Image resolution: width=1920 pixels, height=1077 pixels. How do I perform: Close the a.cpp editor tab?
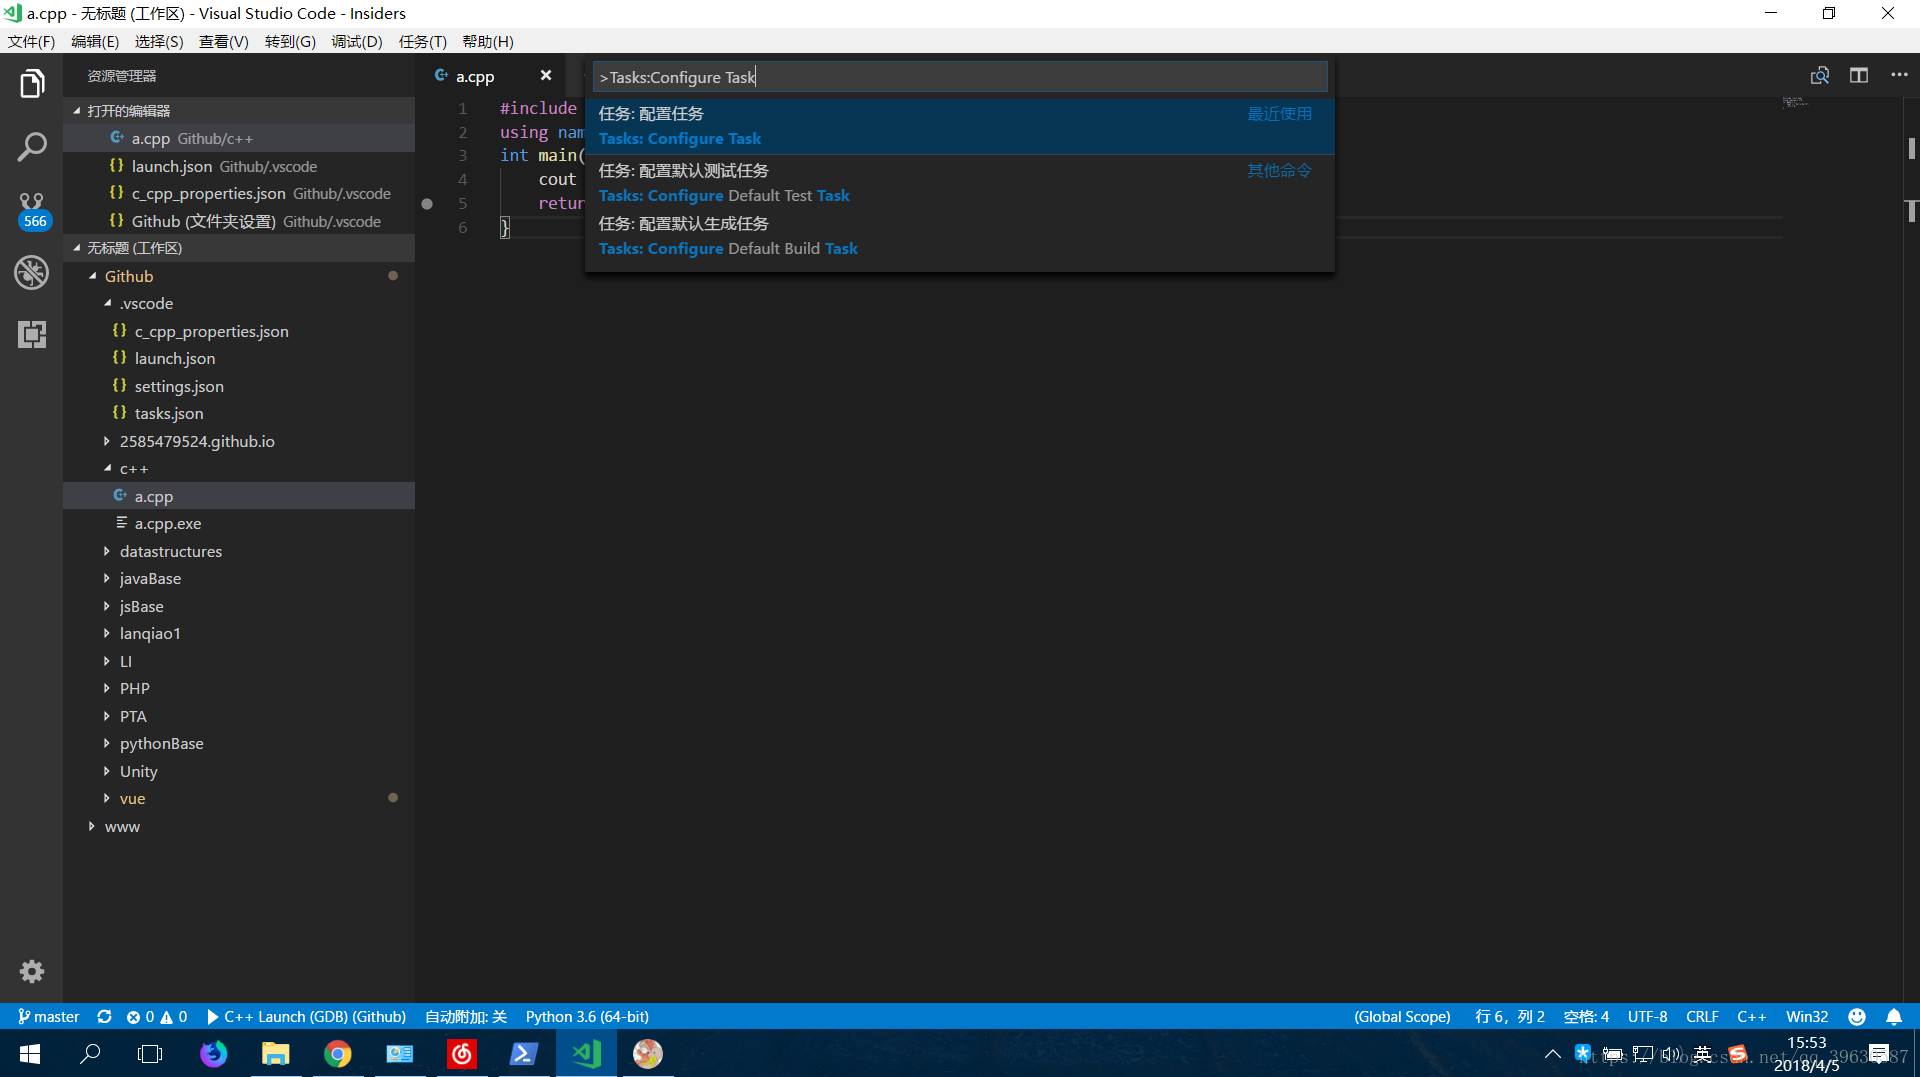pyautogui.click(x=546, y=76)
